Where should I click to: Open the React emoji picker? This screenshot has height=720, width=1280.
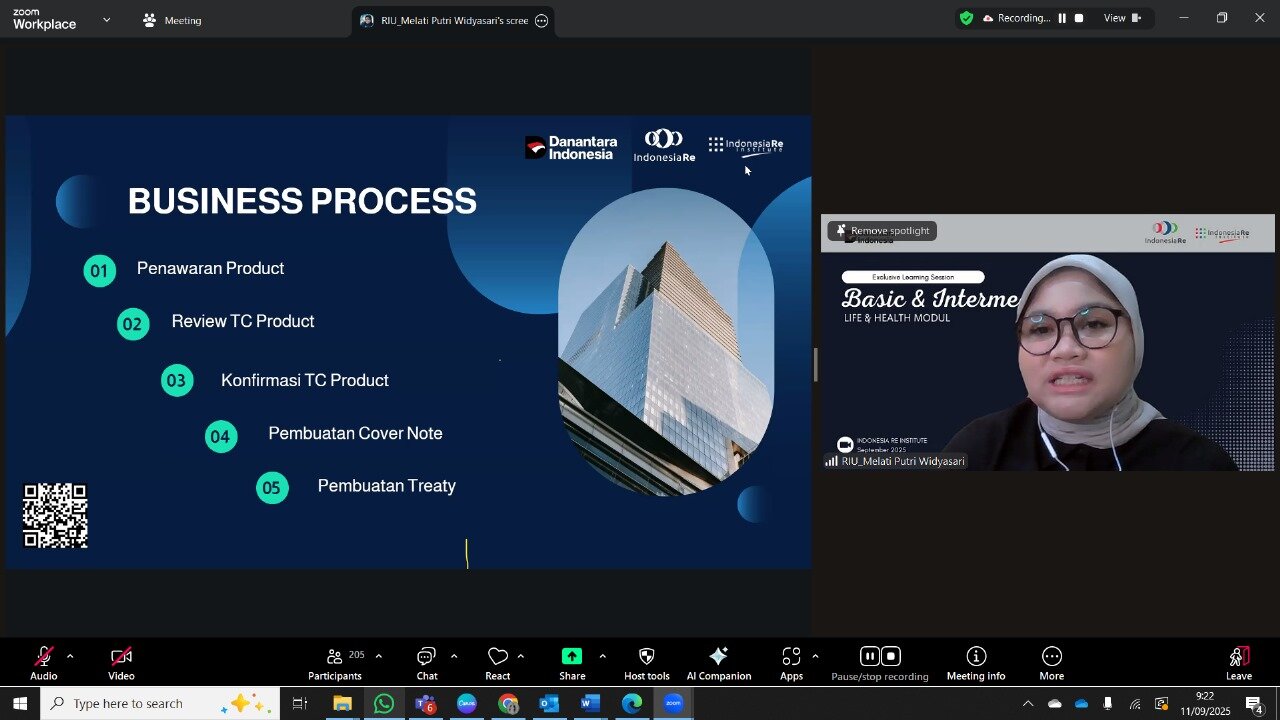click(x=498, y=663)
